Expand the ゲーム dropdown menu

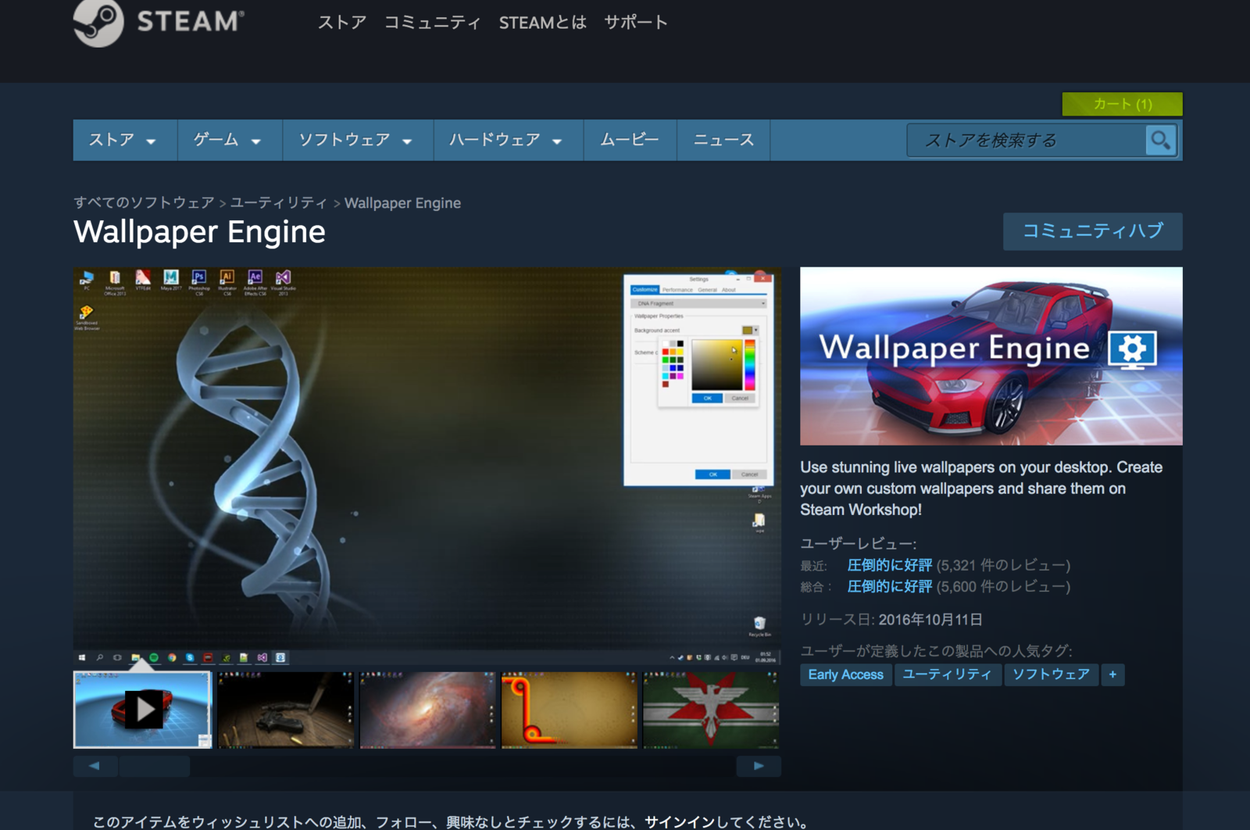click(229, 141)
